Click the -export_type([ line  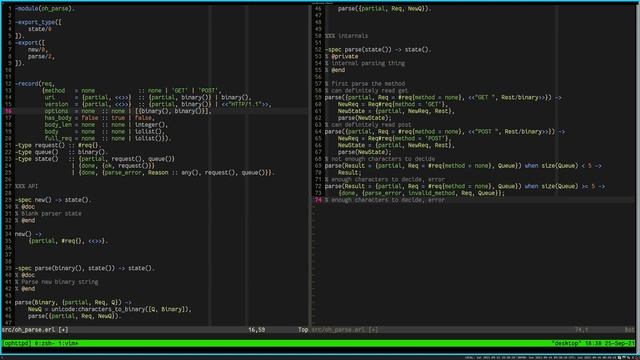point(38,22)
